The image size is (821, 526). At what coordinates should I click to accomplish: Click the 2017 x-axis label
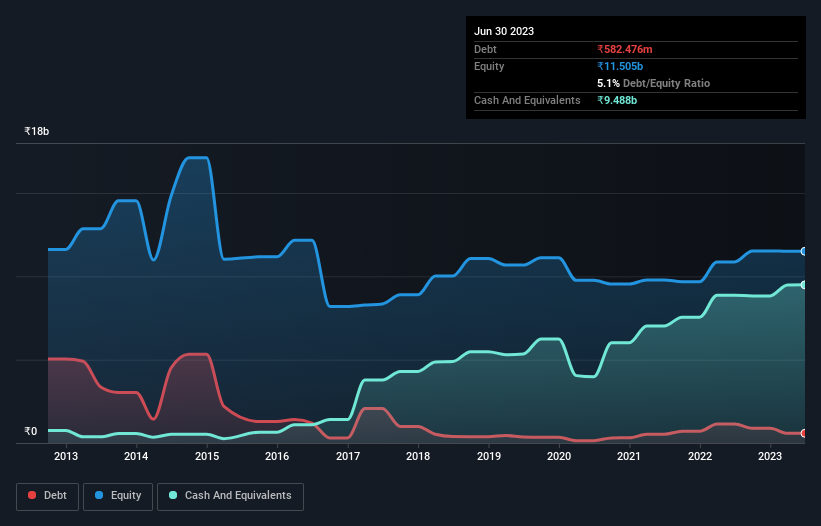348,456
